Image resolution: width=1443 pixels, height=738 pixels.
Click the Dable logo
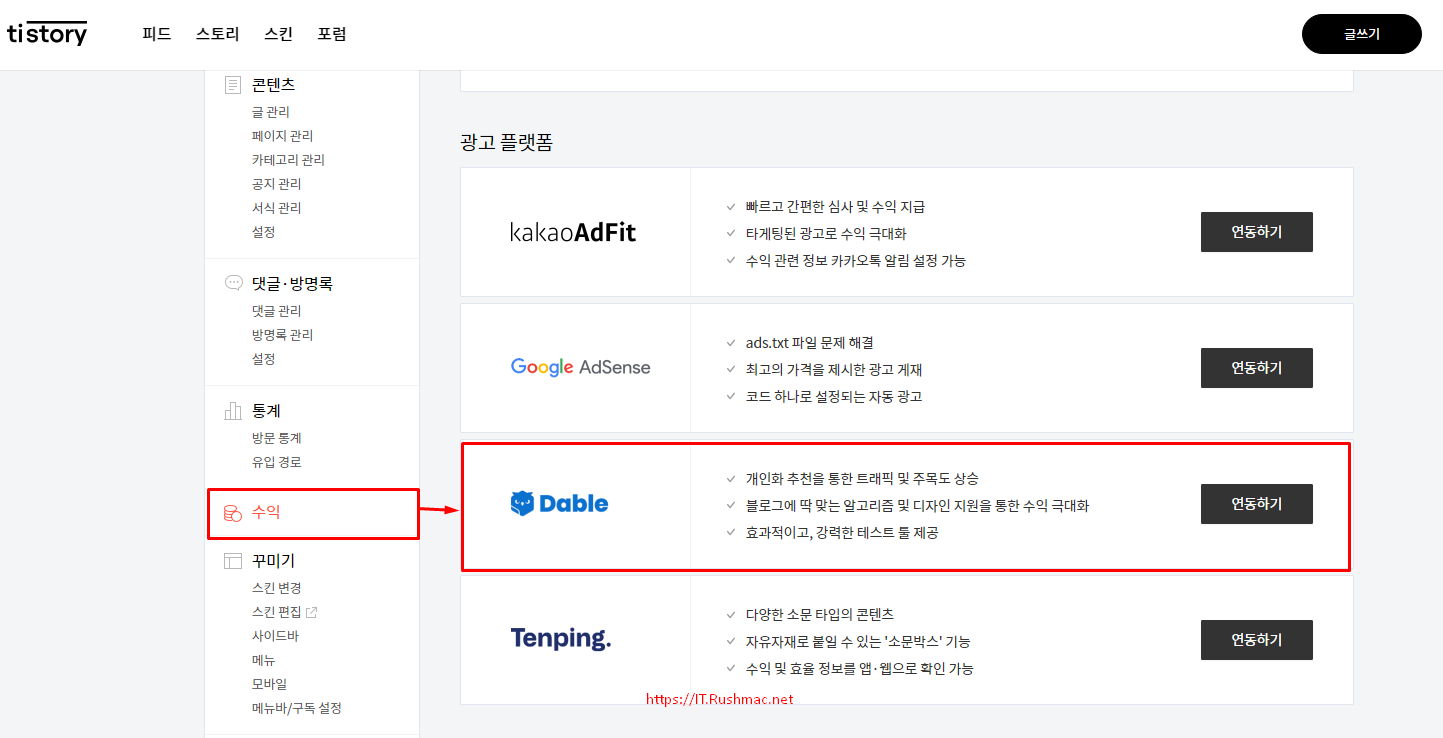point(559,503)
